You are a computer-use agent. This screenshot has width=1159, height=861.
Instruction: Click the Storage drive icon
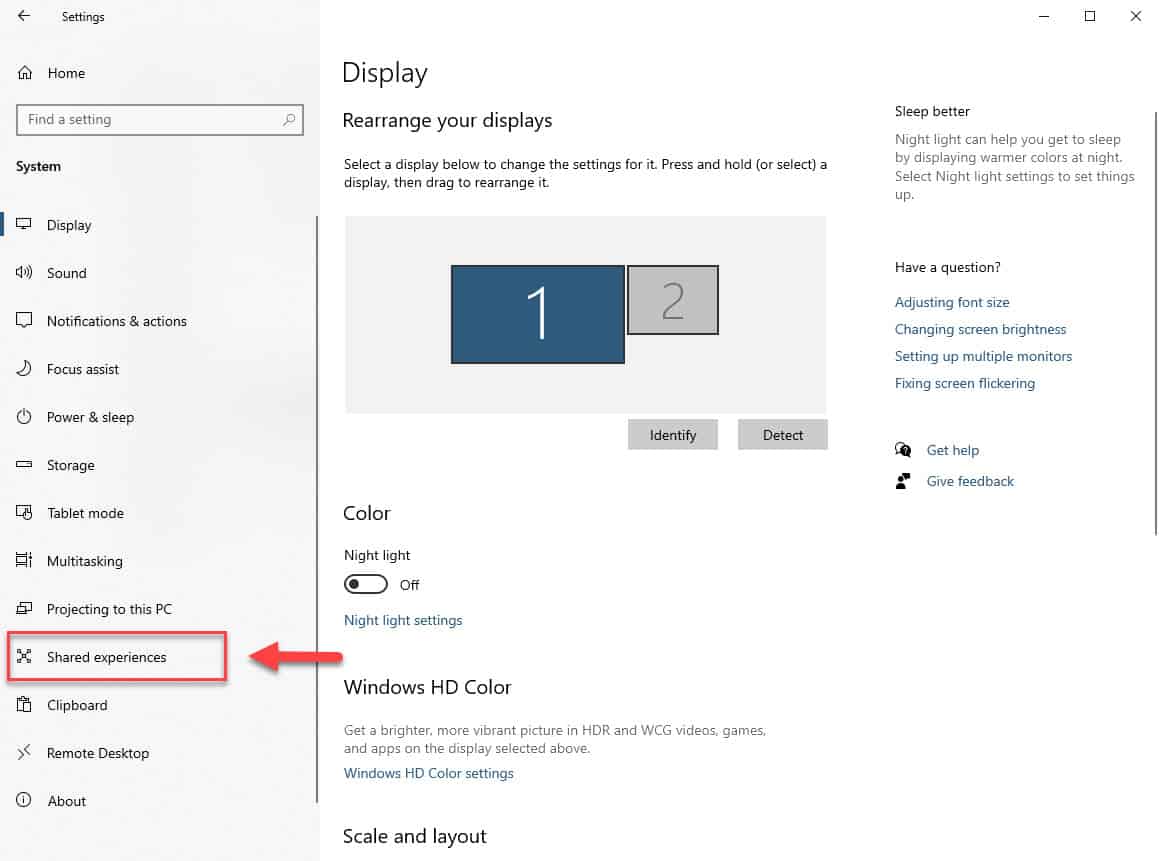[x=24, y=464]
